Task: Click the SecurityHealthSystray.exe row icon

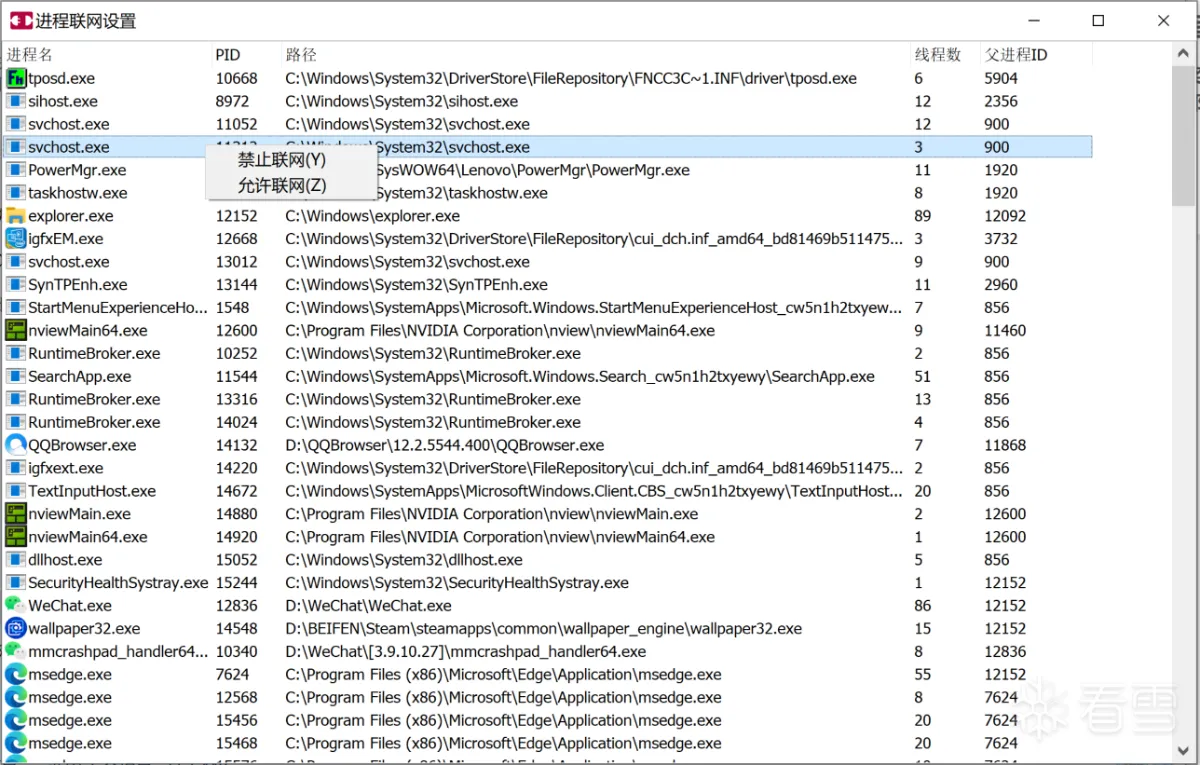Action: (16, 583)
